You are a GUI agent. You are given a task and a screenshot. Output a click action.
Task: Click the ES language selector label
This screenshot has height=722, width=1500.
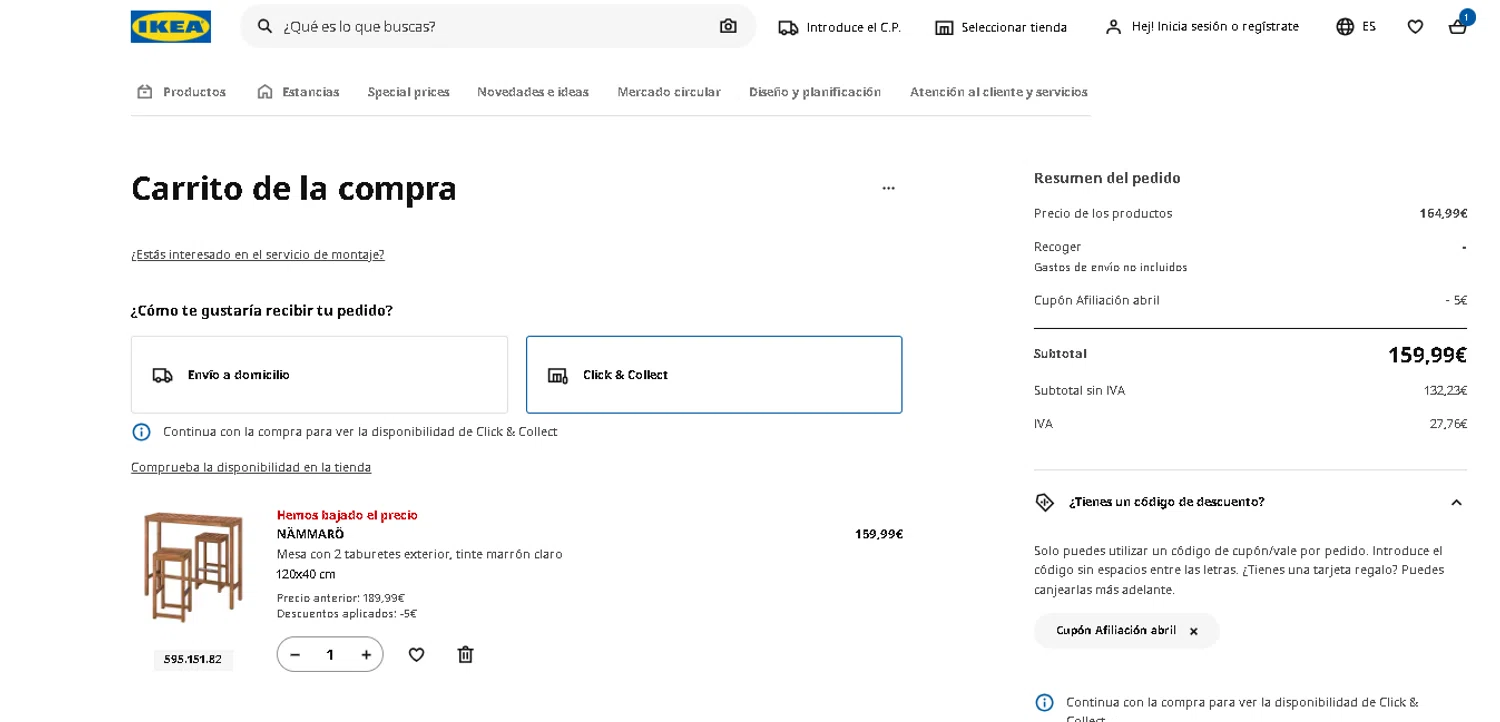point(1369,27)
